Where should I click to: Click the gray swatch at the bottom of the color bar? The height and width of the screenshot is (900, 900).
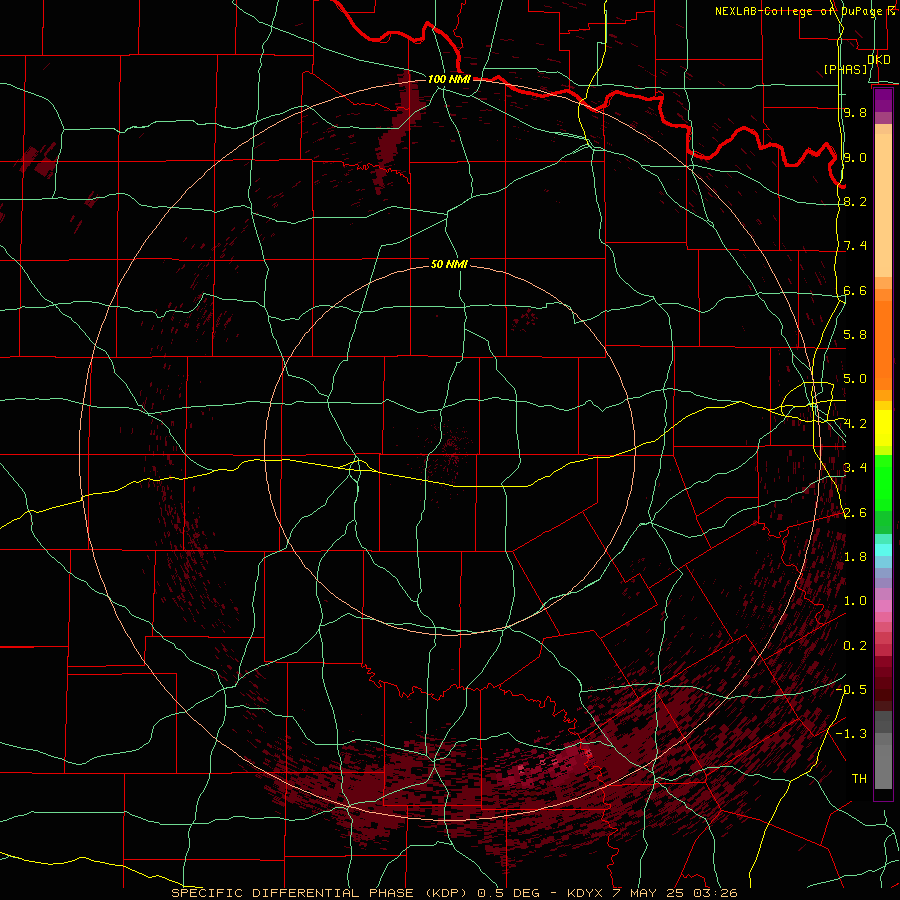883,767
